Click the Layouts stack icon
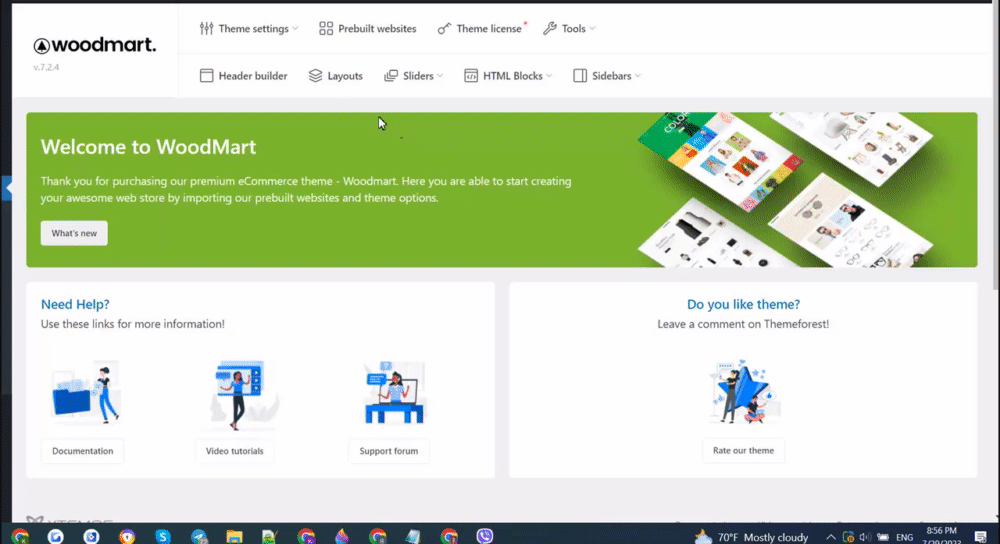 coord(315,76)
